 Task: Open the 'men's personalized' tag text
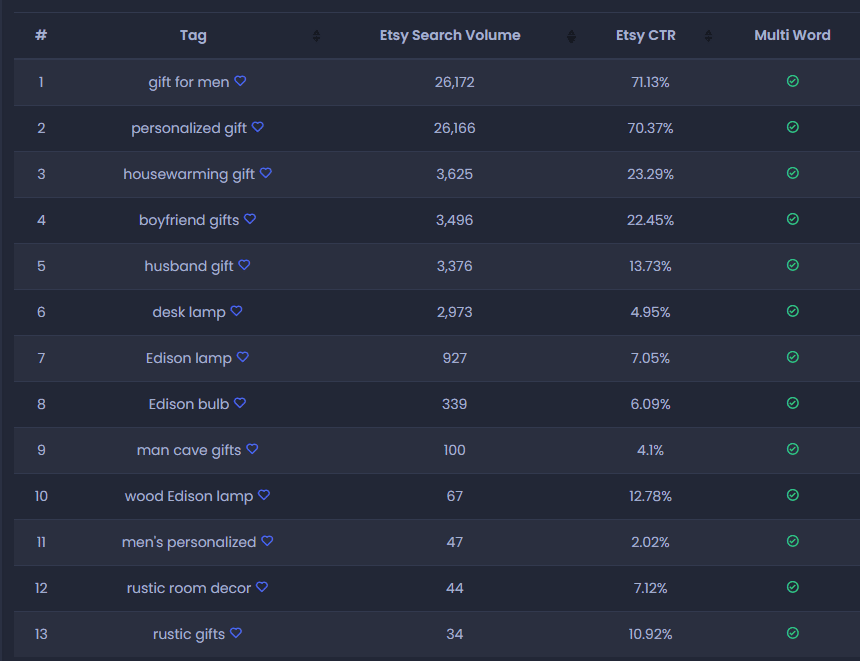pyautogui.click(x=189, y=542)
